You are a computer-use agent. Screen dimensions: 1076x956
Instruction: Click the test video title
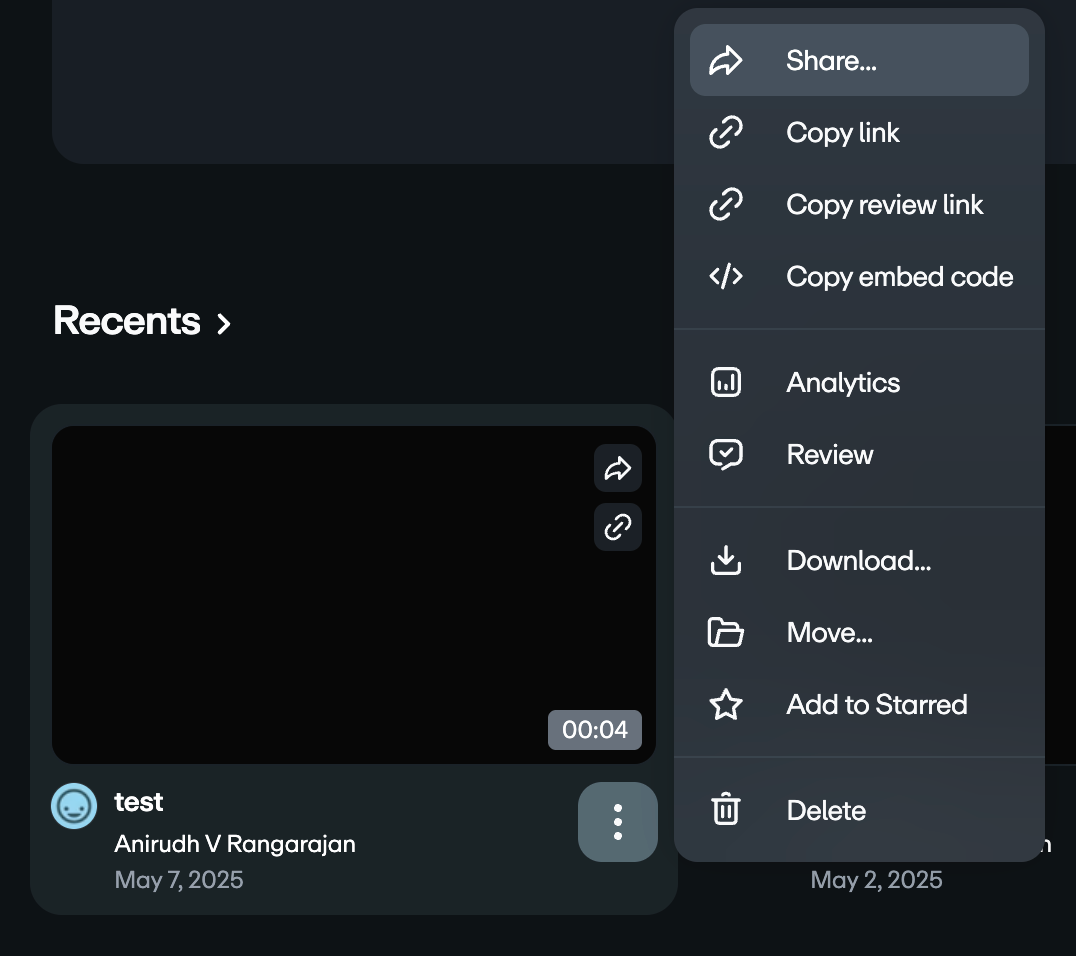pyautogui.click(x=139, y=802)
